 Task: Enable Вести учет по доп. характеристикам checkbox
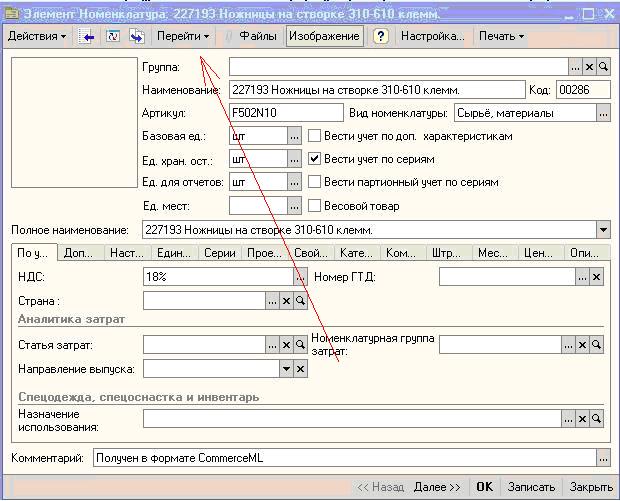click(314, 136)
